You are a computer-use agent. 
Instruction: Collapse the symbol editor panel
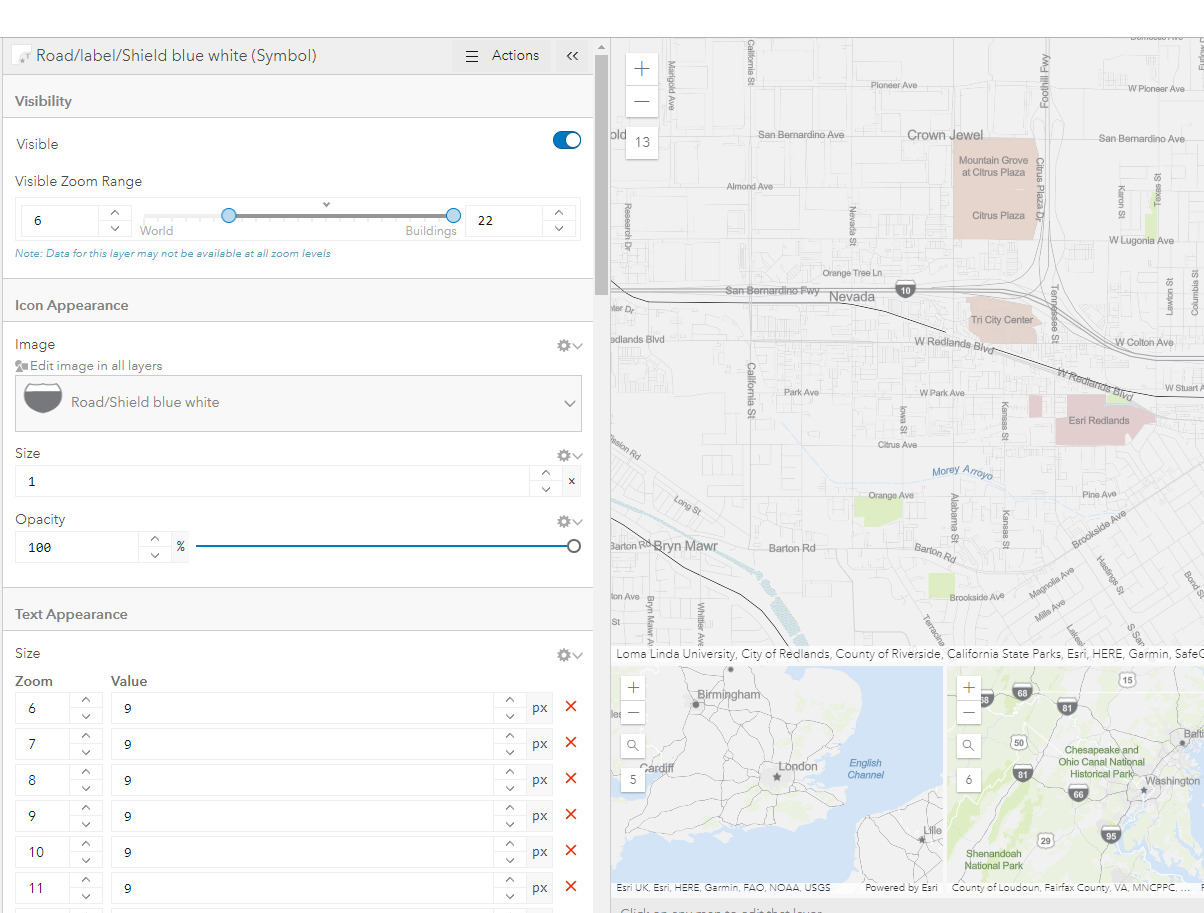pyautogui.click(x=572, y=56)
